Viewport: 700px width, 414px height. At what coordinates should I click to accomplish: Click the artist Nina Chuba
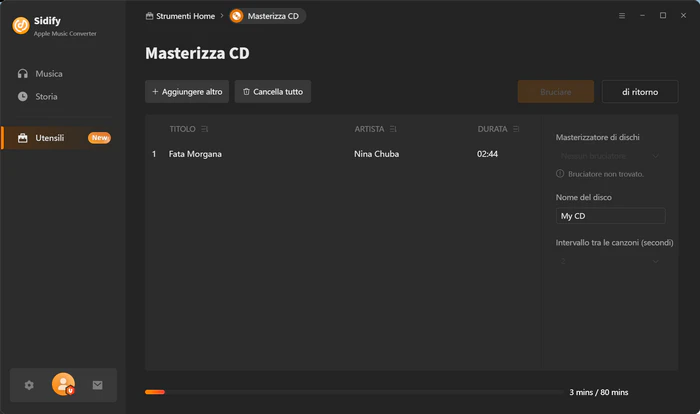point(376,154)
